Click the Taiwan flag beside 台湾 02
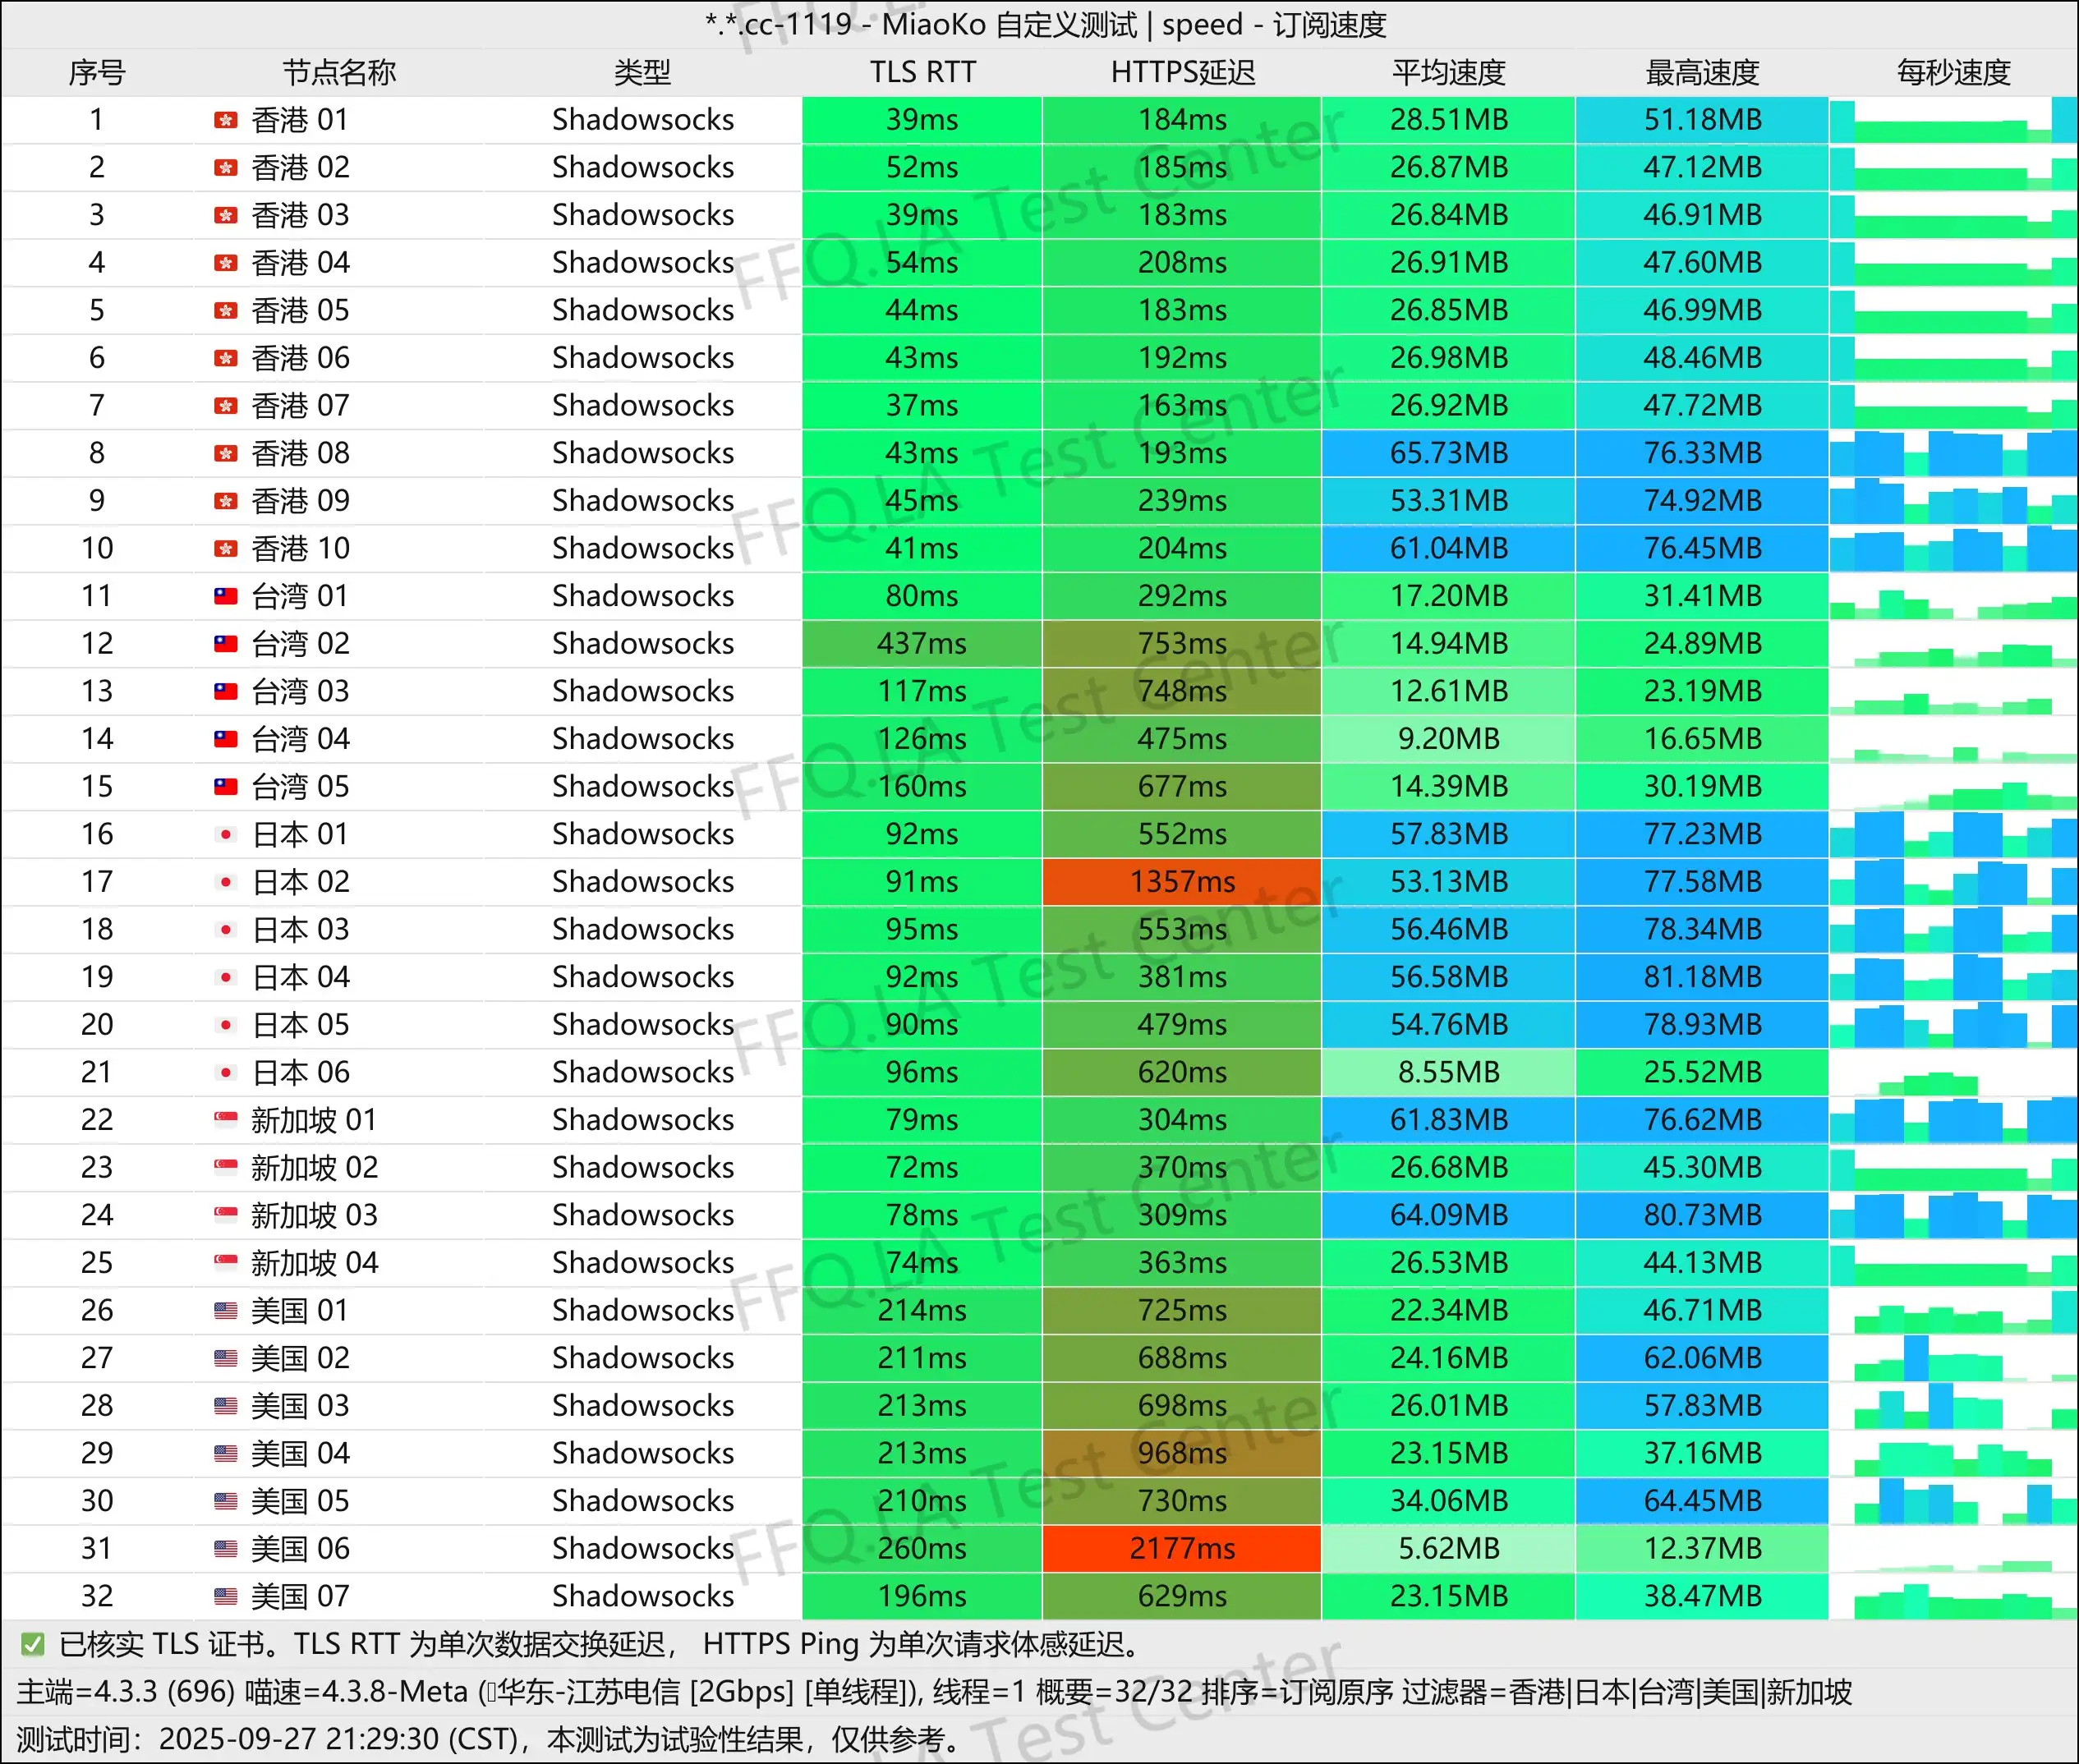Viewport: 2079px width, 1764px height. [x=226, y=644]
